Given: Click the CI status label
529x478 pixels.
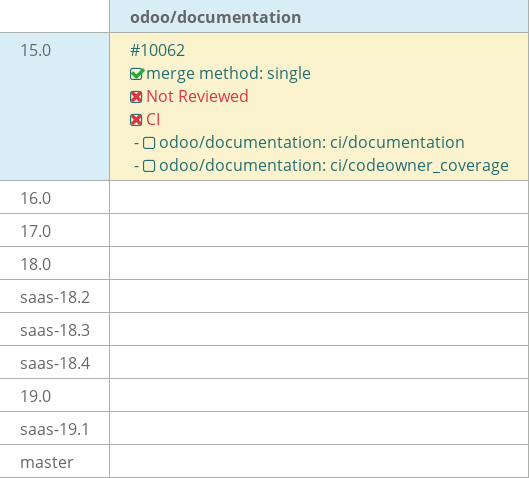Looking at the screenshot, I should tap(153, 119).
